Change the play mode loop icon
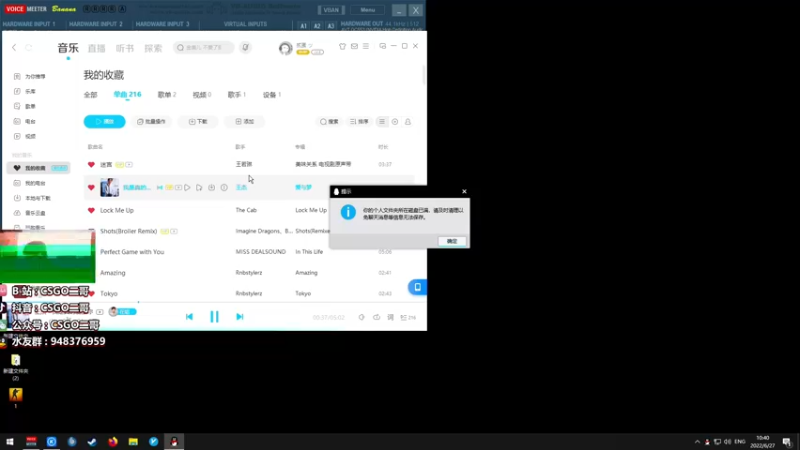 click(376, 317)
